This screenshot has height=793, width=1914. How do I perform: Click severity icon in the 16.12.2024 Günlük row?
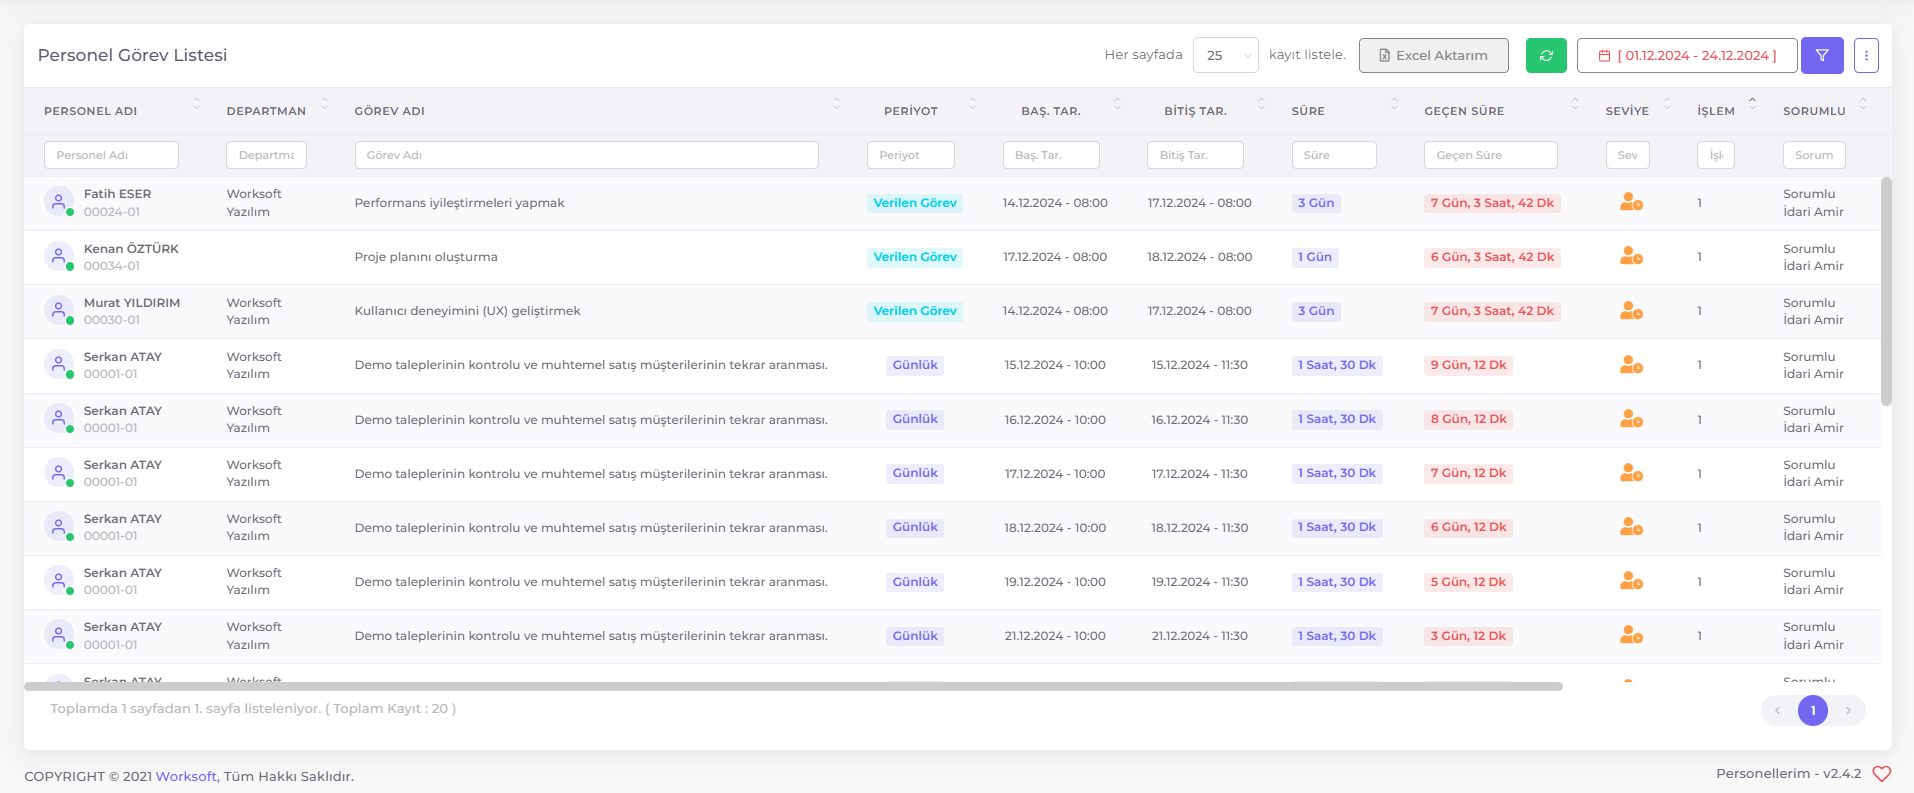tap(1631, 419)
